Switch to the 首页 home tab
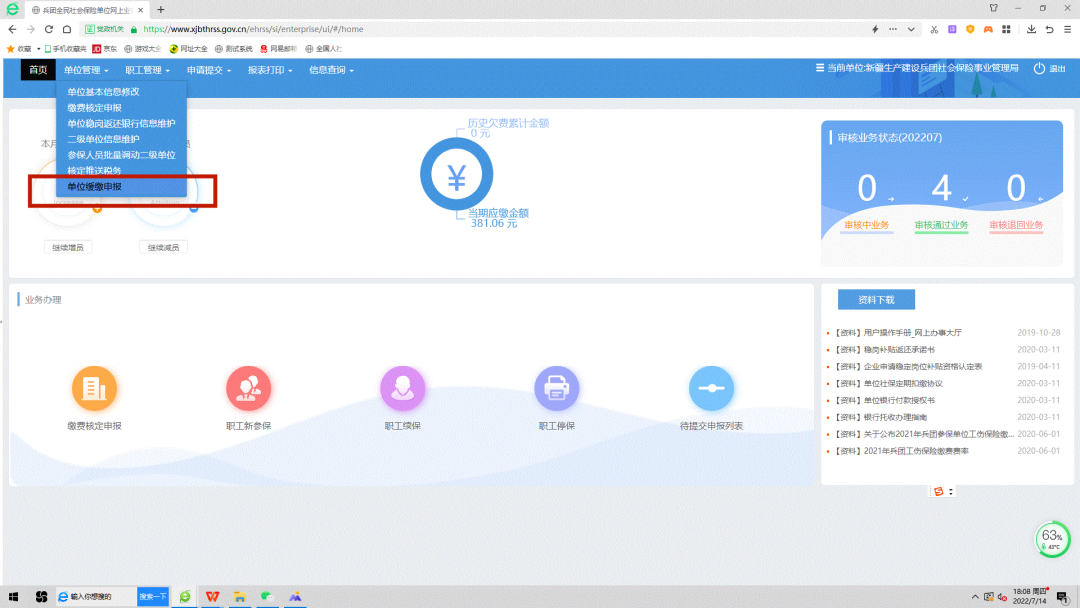The image size is (1080, 608). click(x=38, y=70)
